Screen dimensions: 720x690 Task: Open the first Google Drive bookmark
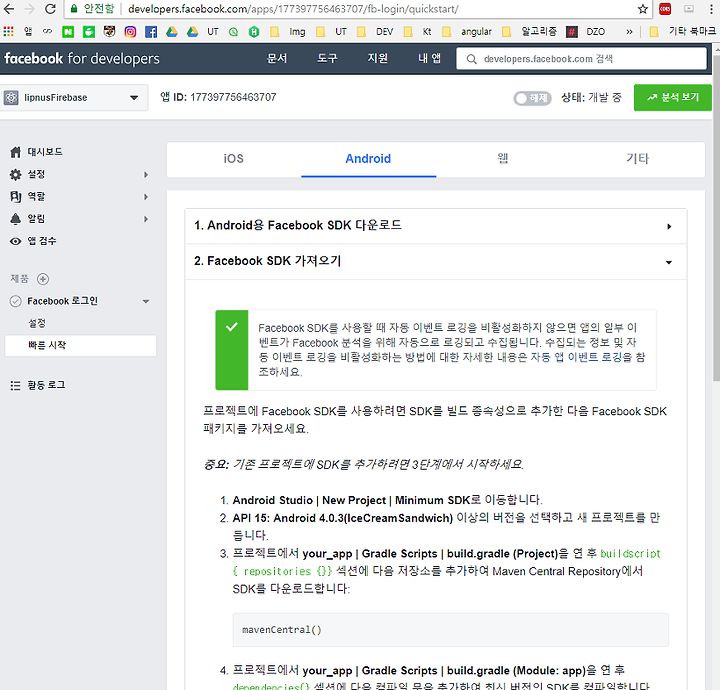tap(172, 31)
